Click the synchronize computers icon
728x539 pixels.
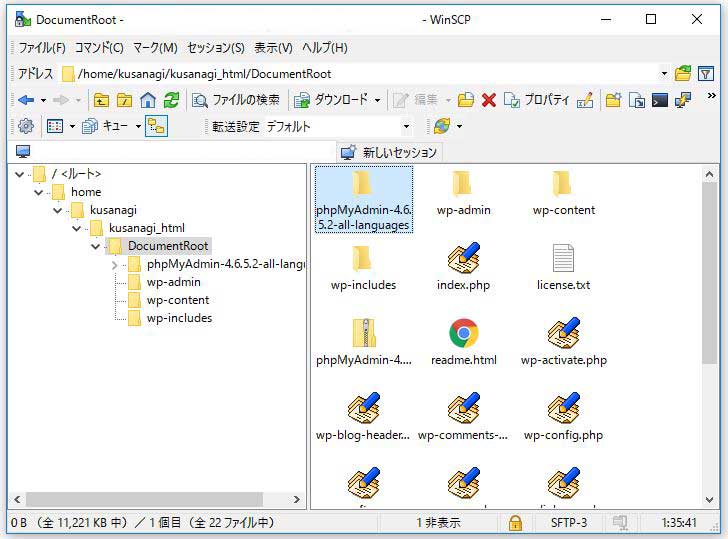683,100
